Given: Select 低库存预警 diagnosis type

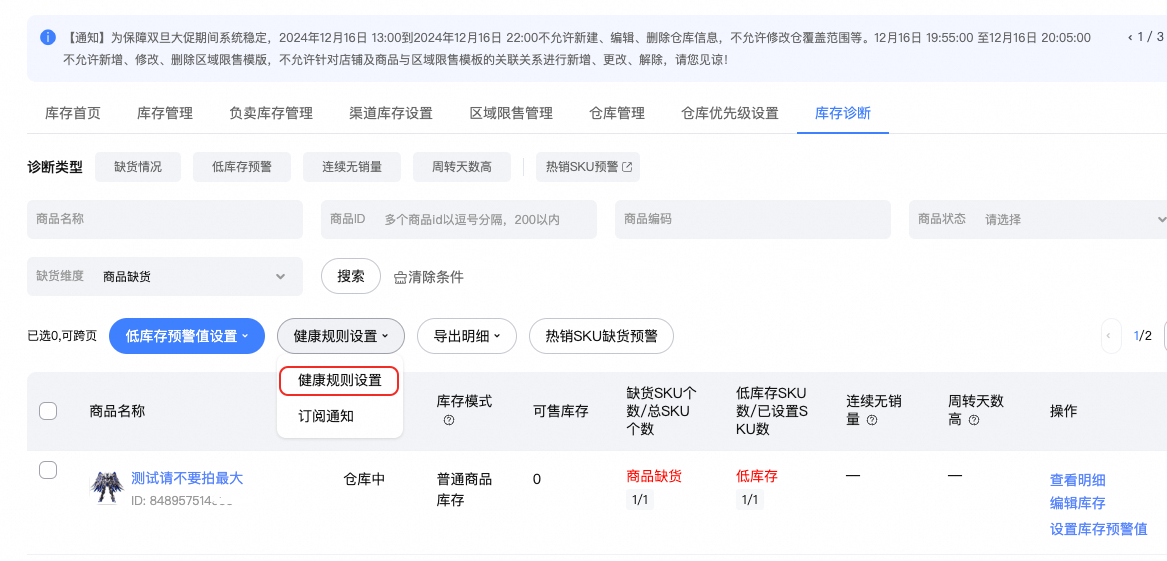Looking at the screenshot, I should [242, 167].
